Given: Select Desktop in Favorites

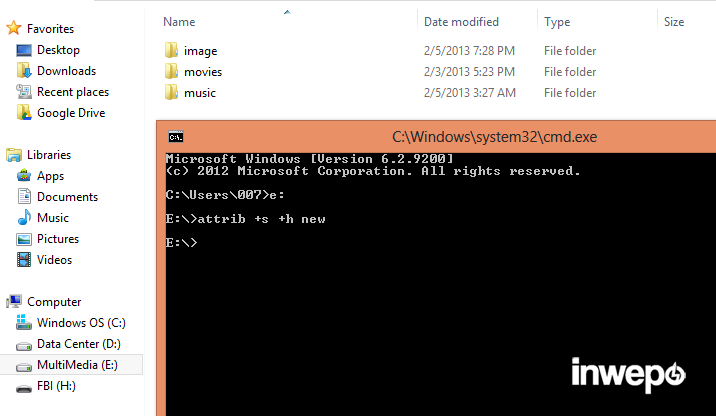Looking at the screenshot, I should tap(58, 50).
